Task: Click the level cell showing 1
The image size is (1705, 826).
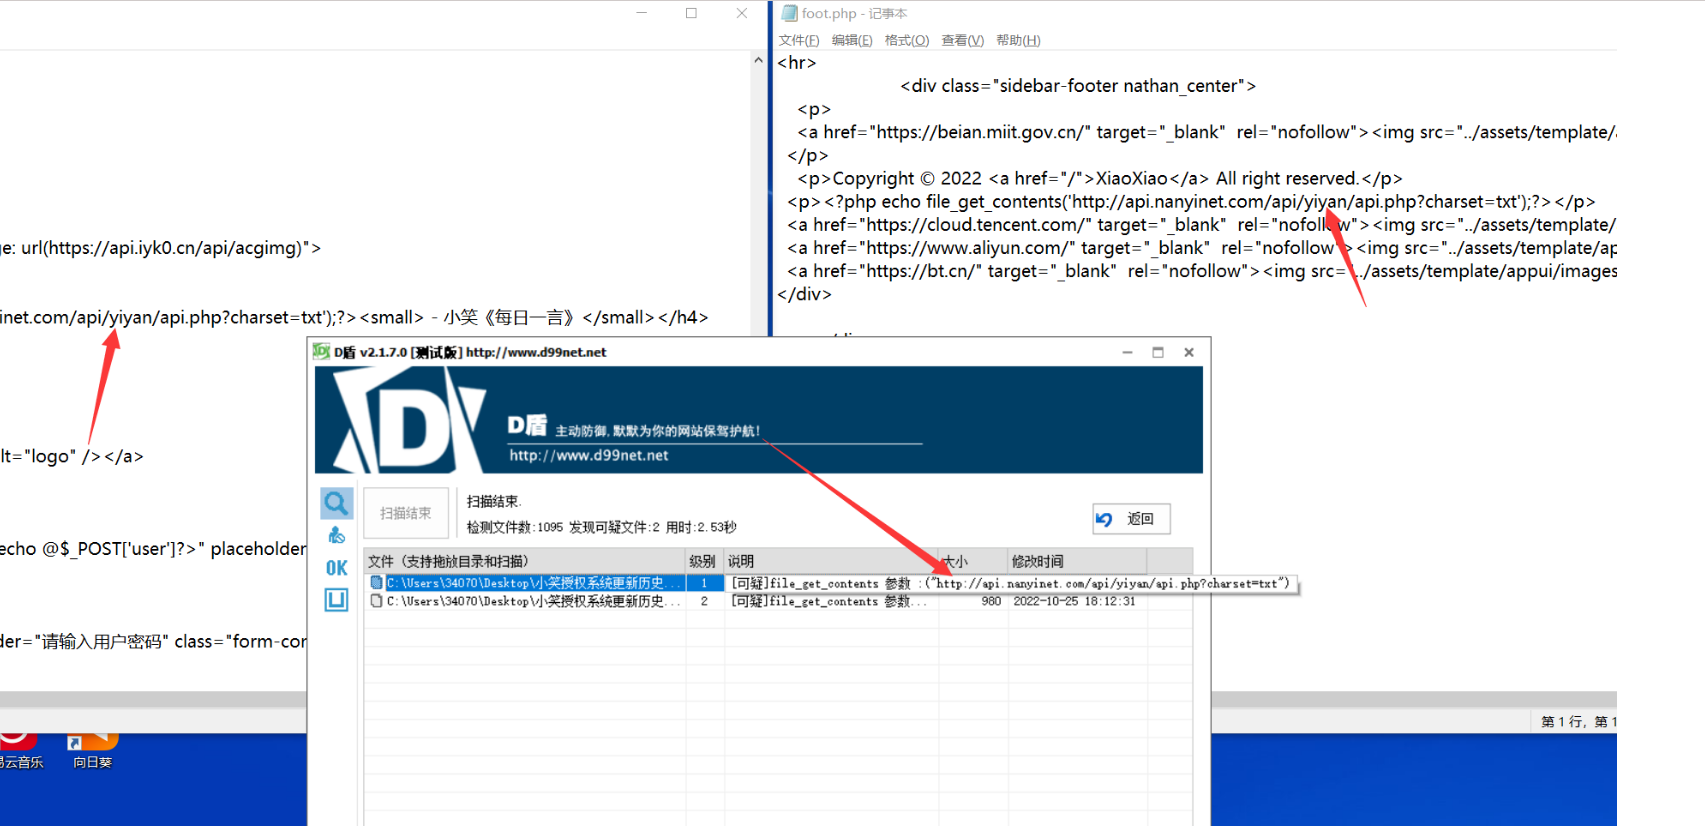Action: 704,583
